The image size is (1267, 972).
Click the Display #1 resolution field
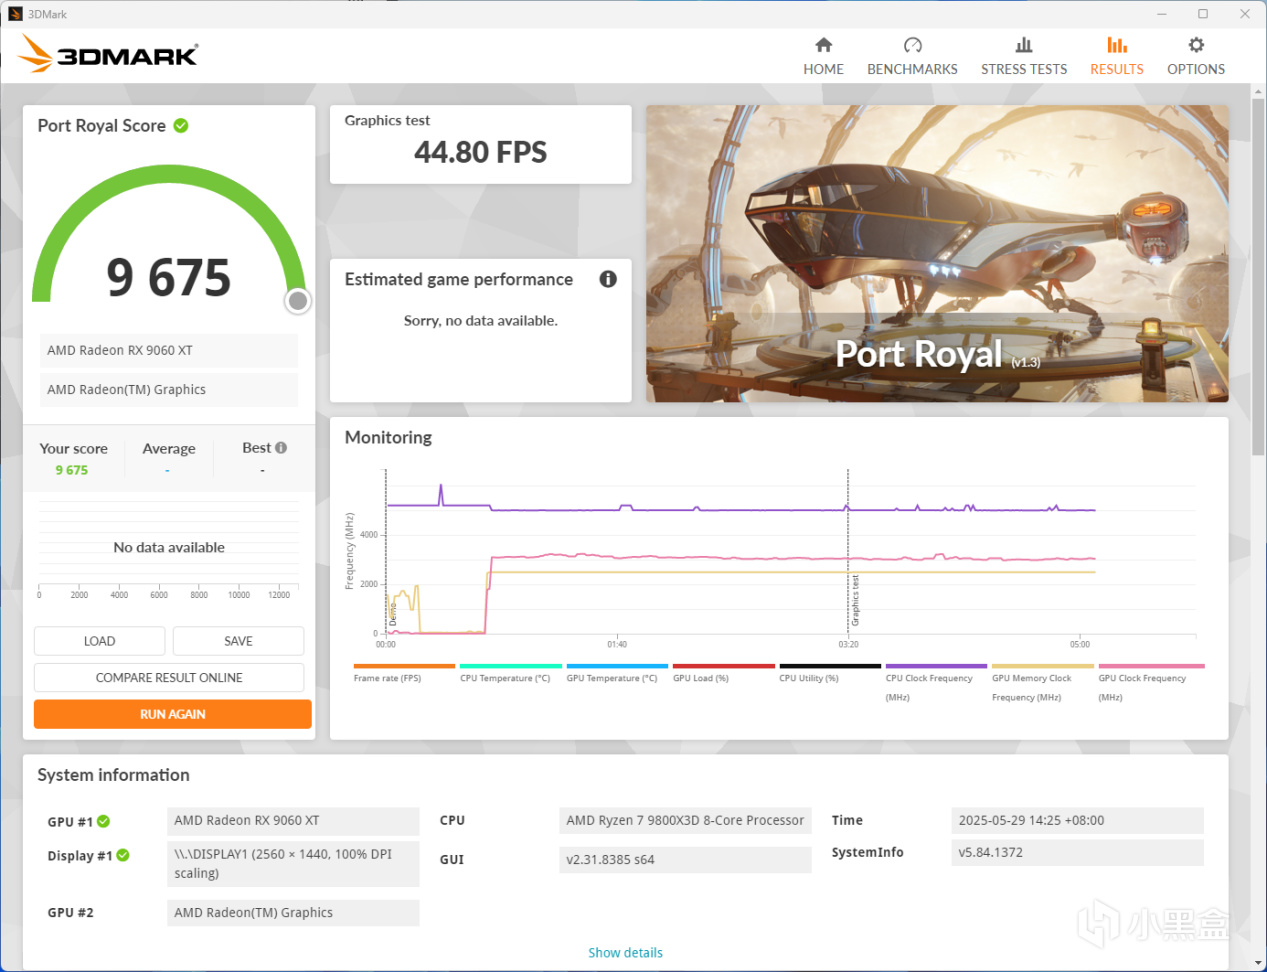[x=293, y=864]
